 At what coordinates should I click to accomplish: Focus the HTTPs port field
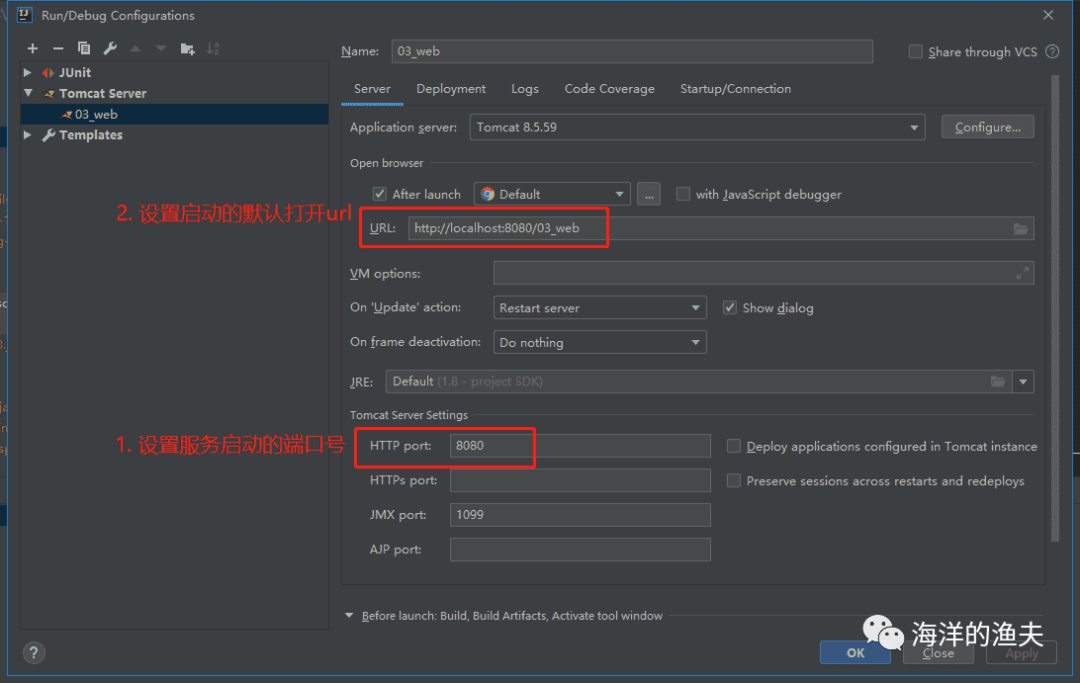(x=580, y=481)
